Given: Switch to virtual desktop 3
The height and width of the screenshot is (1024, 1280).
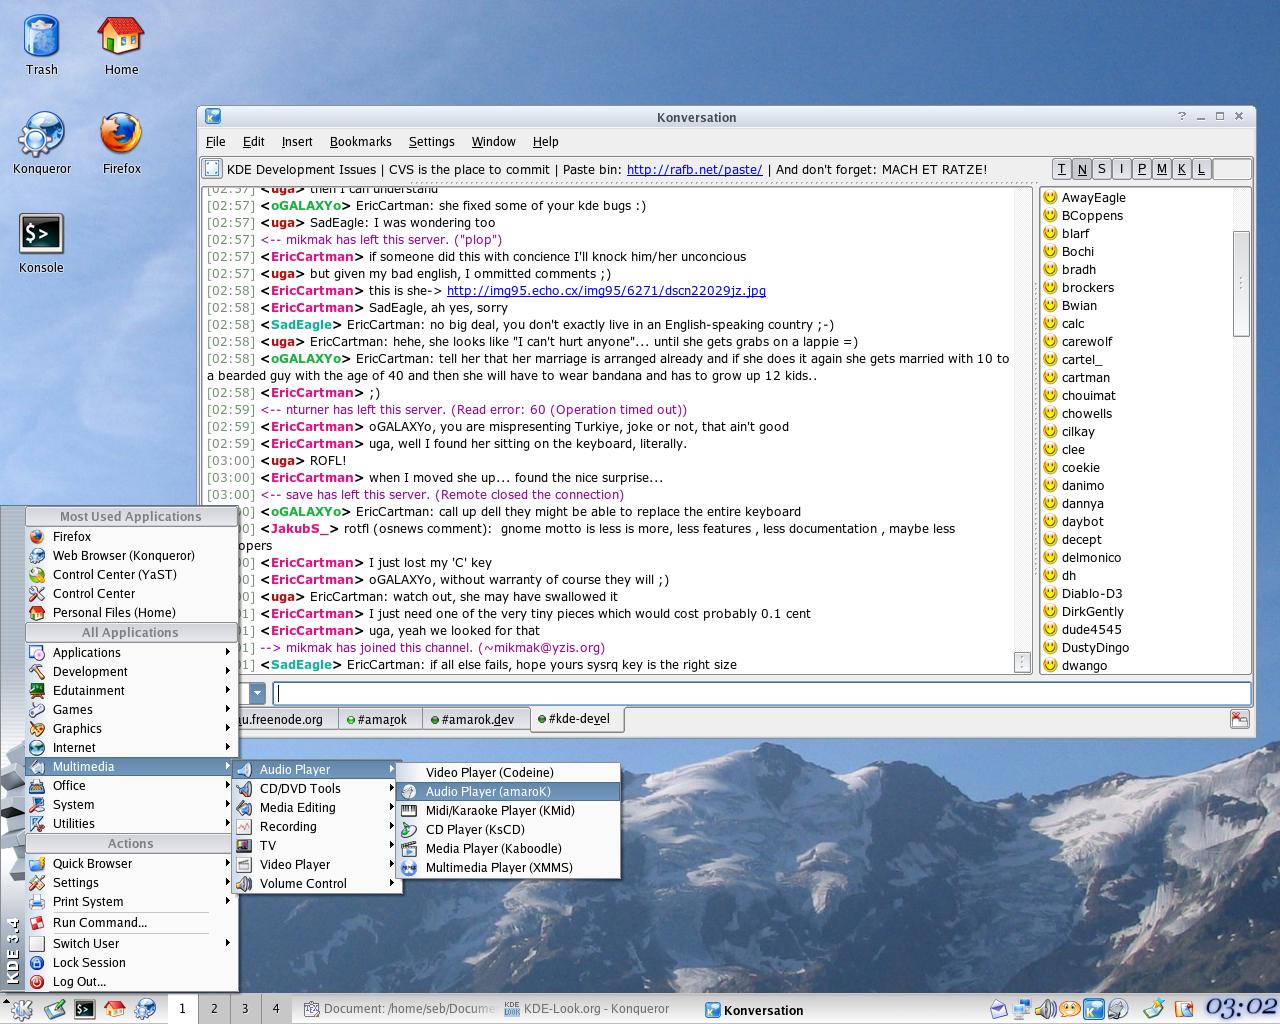Looking at the screenshot, I should pos(245,1009).
